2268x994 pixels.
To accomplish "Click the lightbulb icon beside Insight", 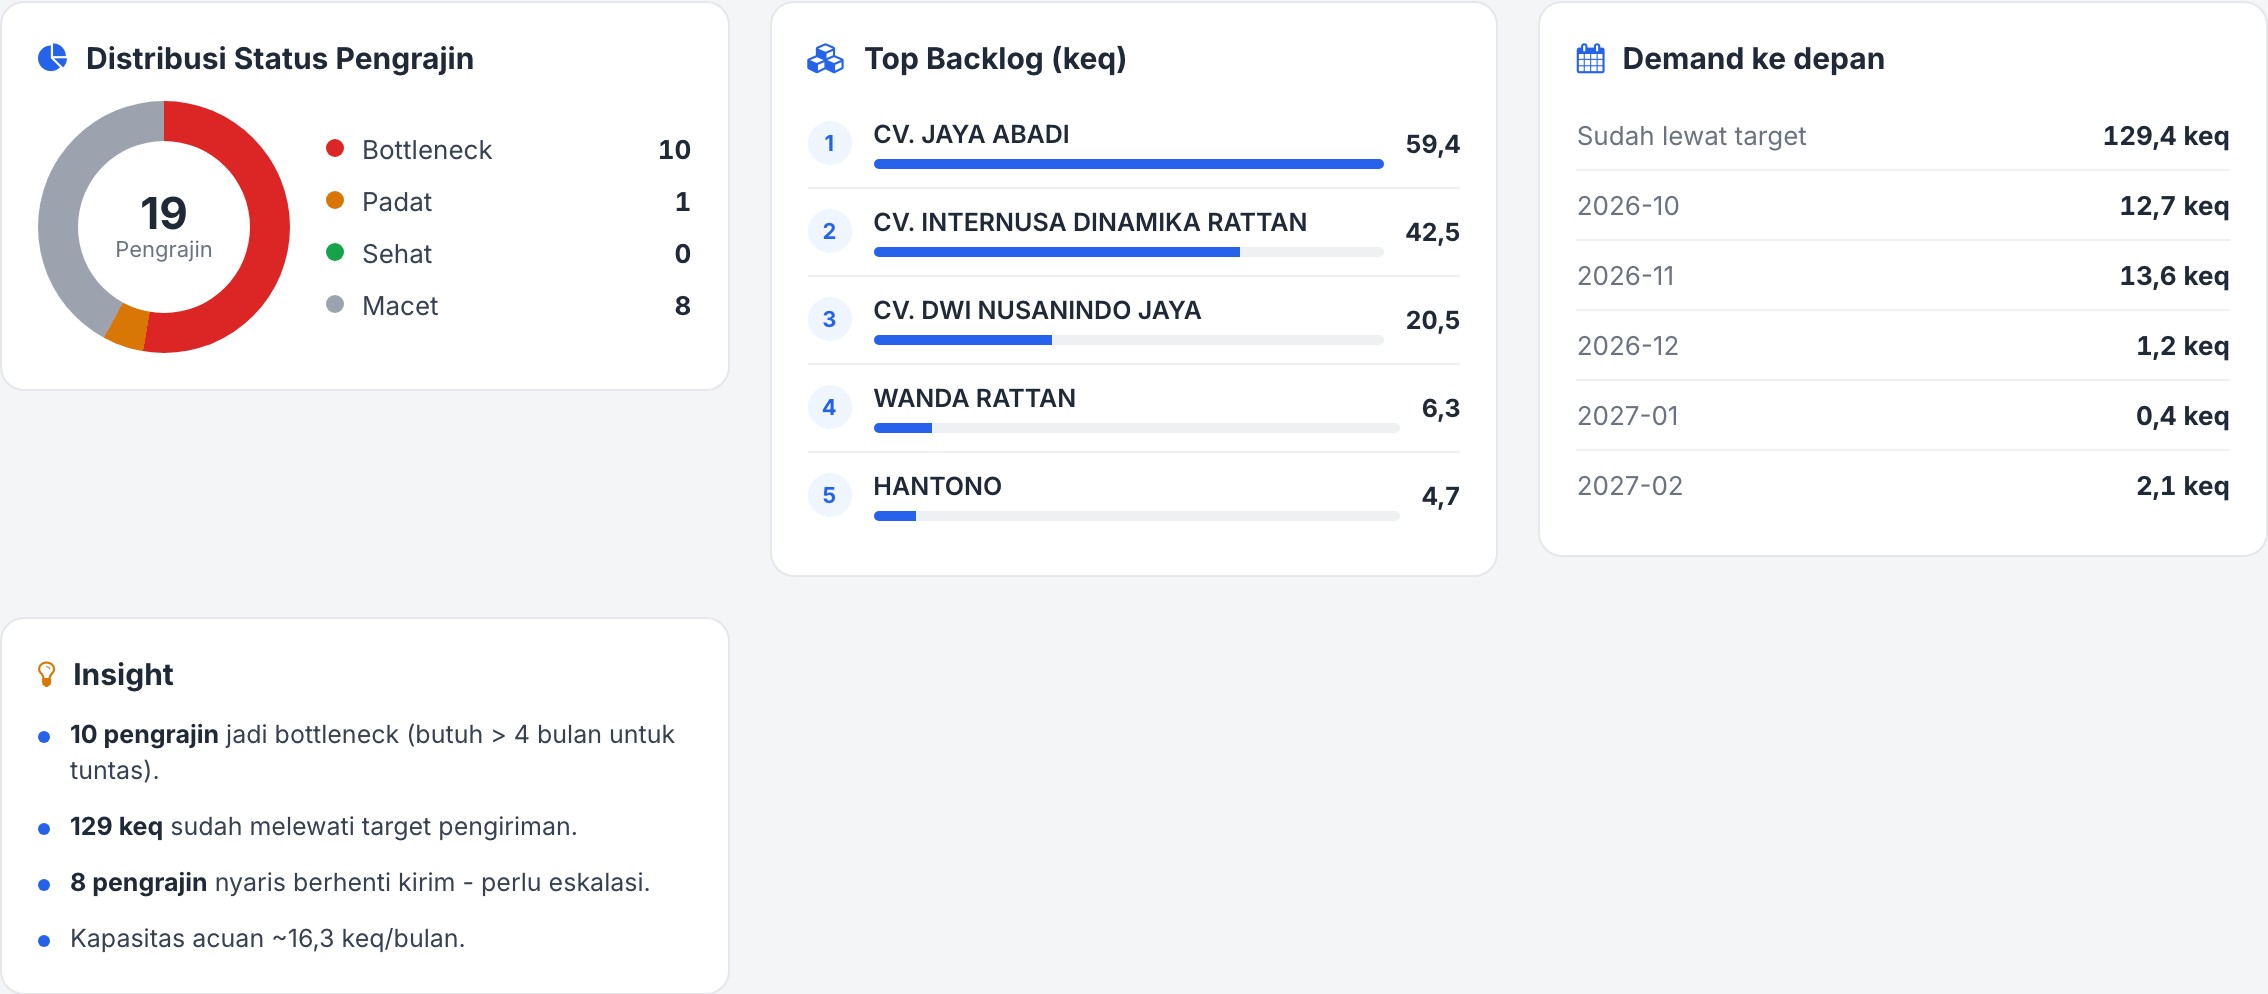I will pos(46,674).
